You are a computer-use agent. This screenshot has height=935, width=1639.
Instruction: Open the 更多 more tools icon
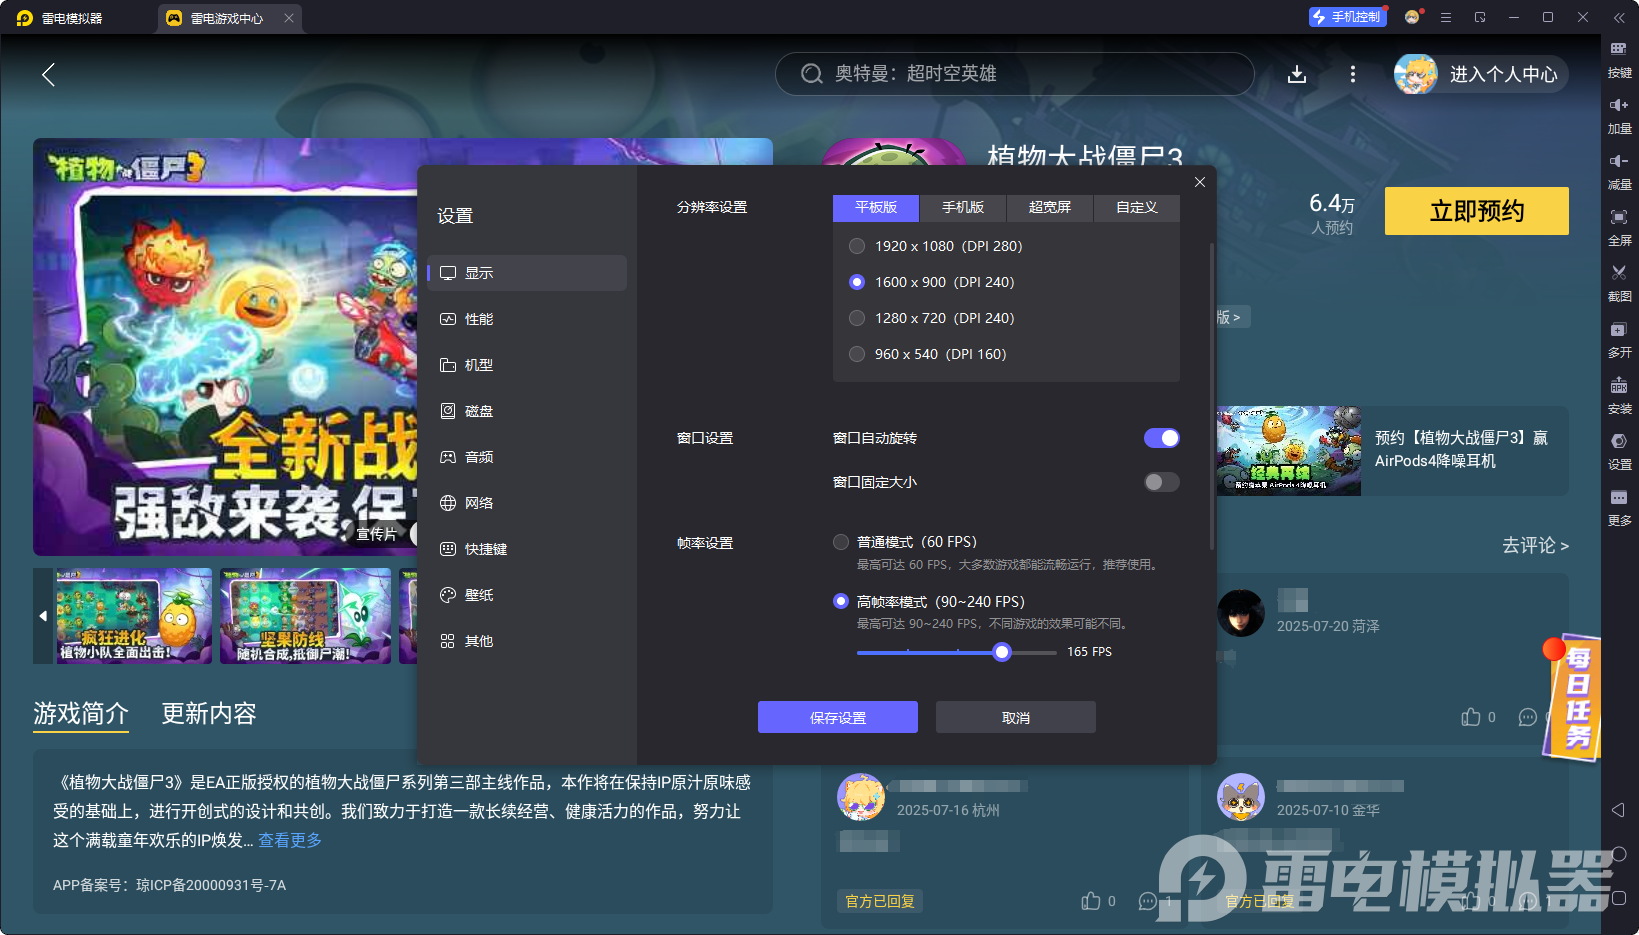click(1619, 497)
